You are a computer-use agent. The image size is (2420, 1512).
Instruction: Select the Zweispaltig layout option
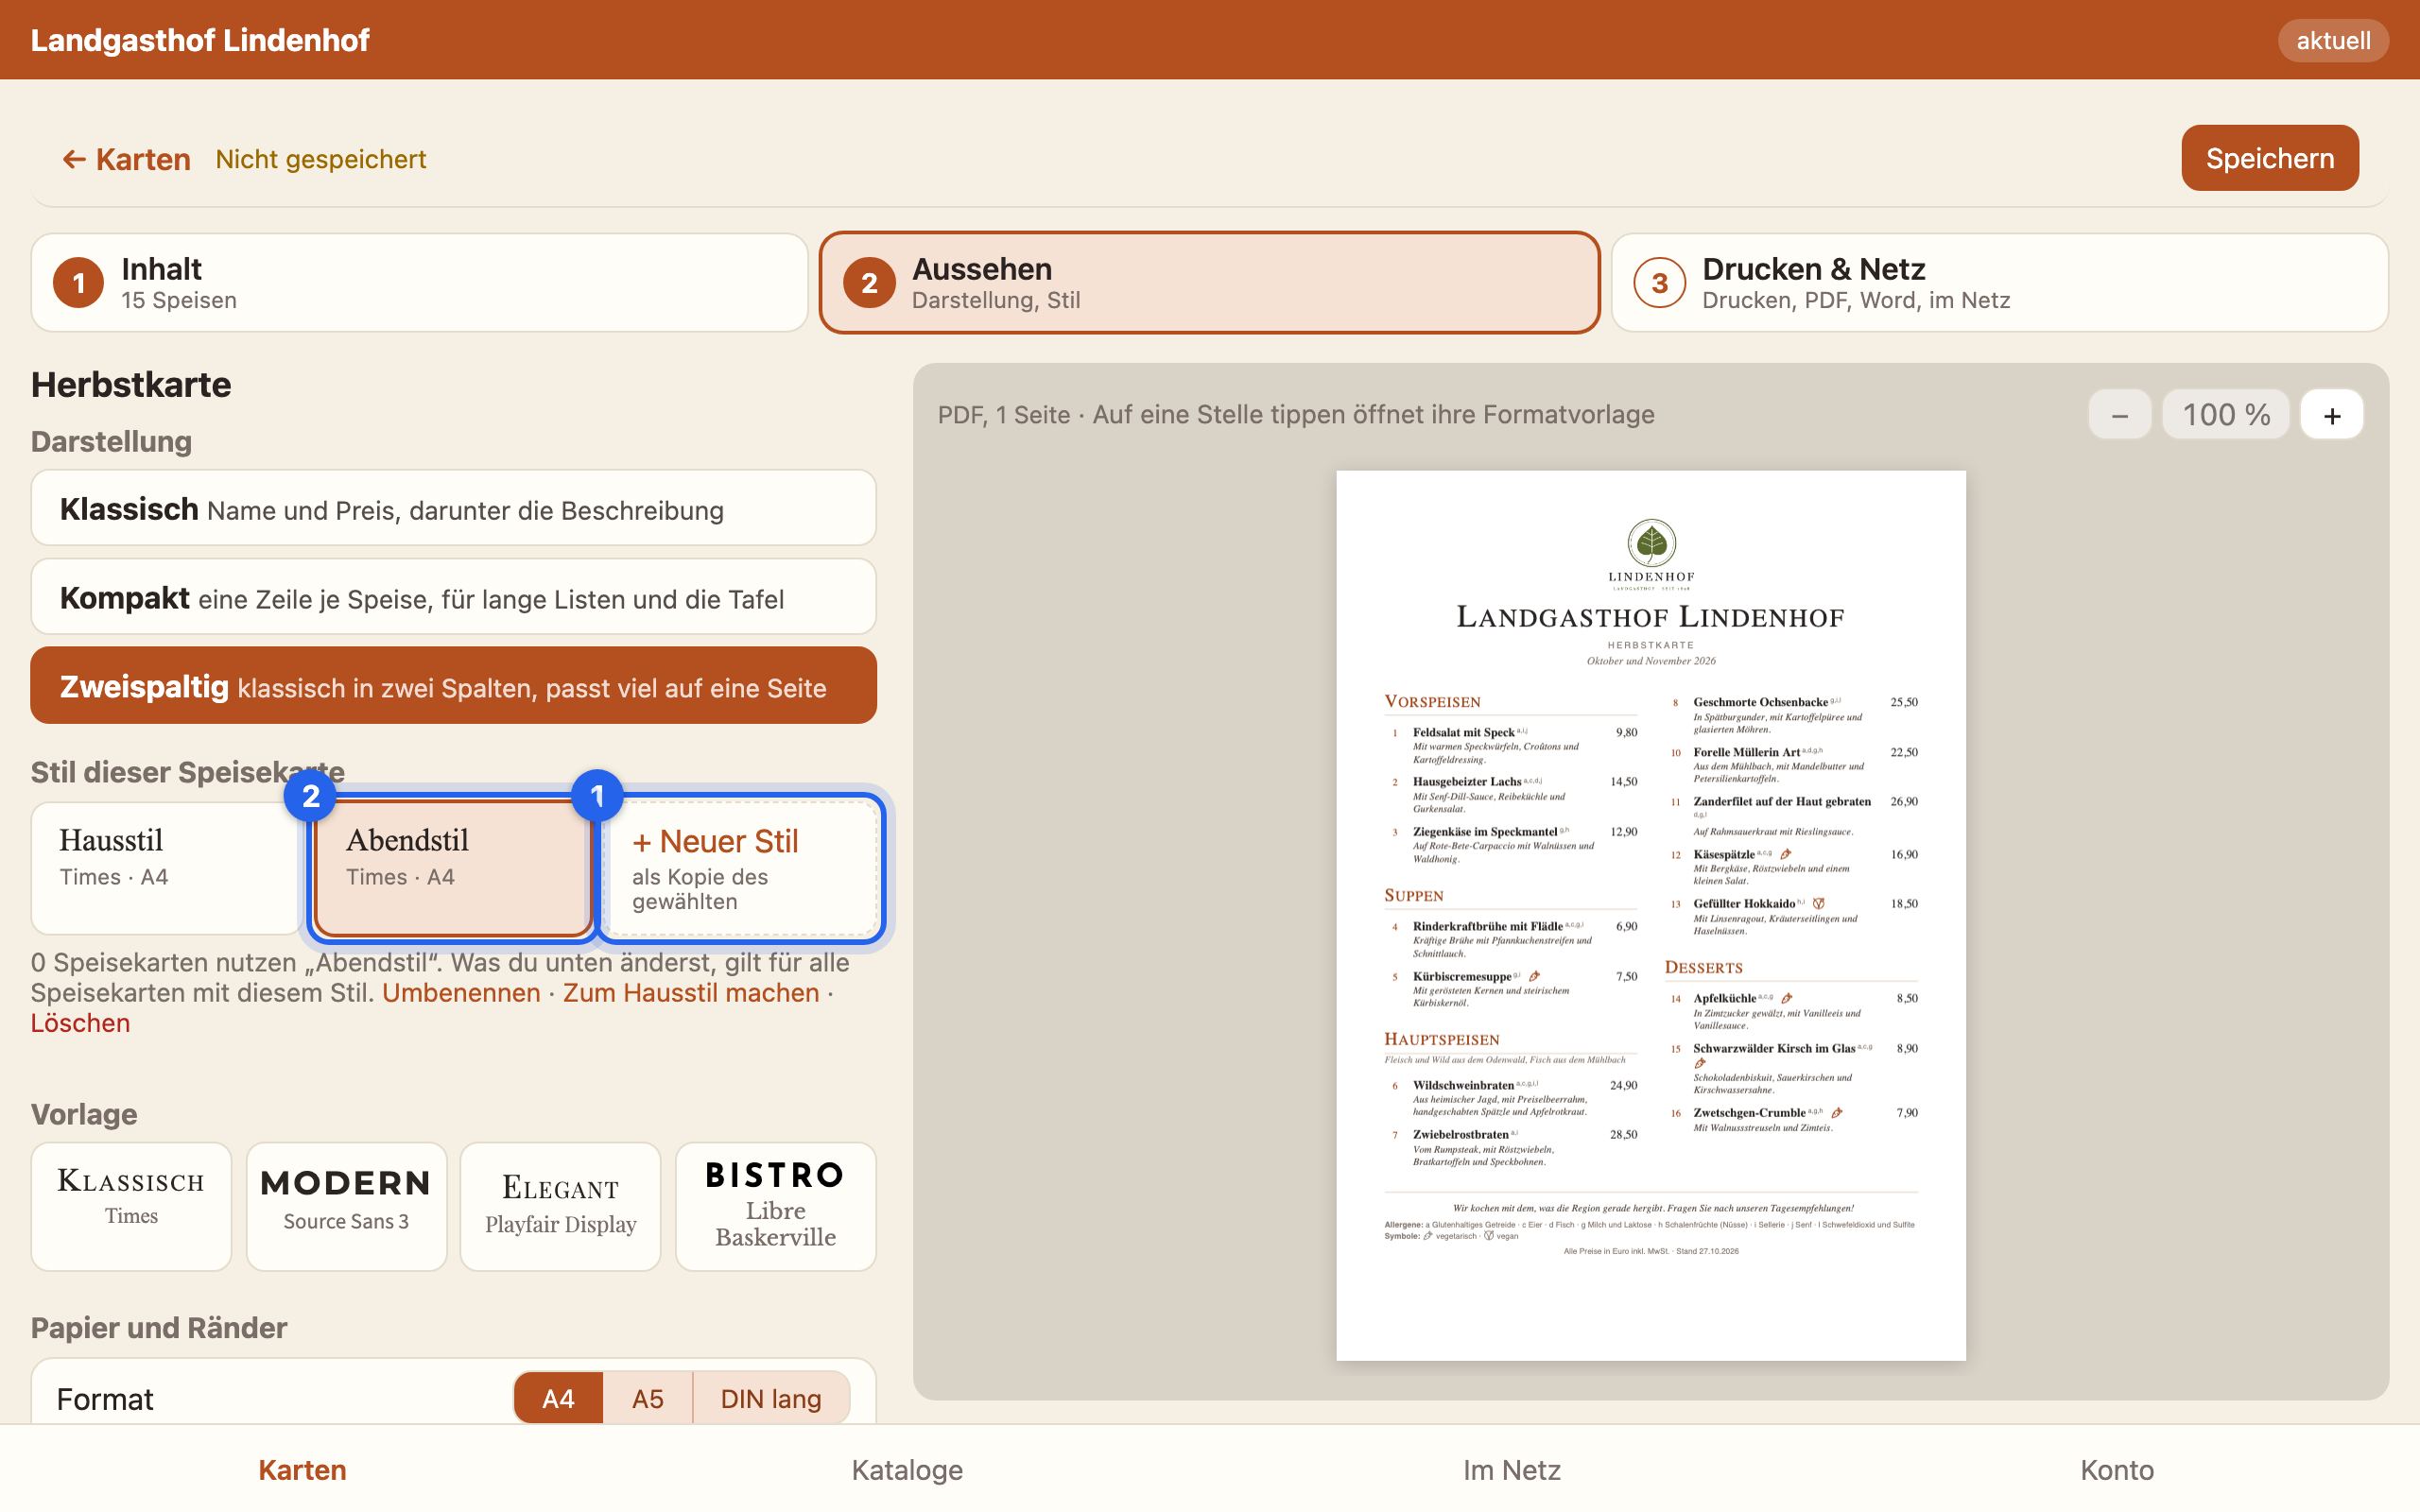453,686
